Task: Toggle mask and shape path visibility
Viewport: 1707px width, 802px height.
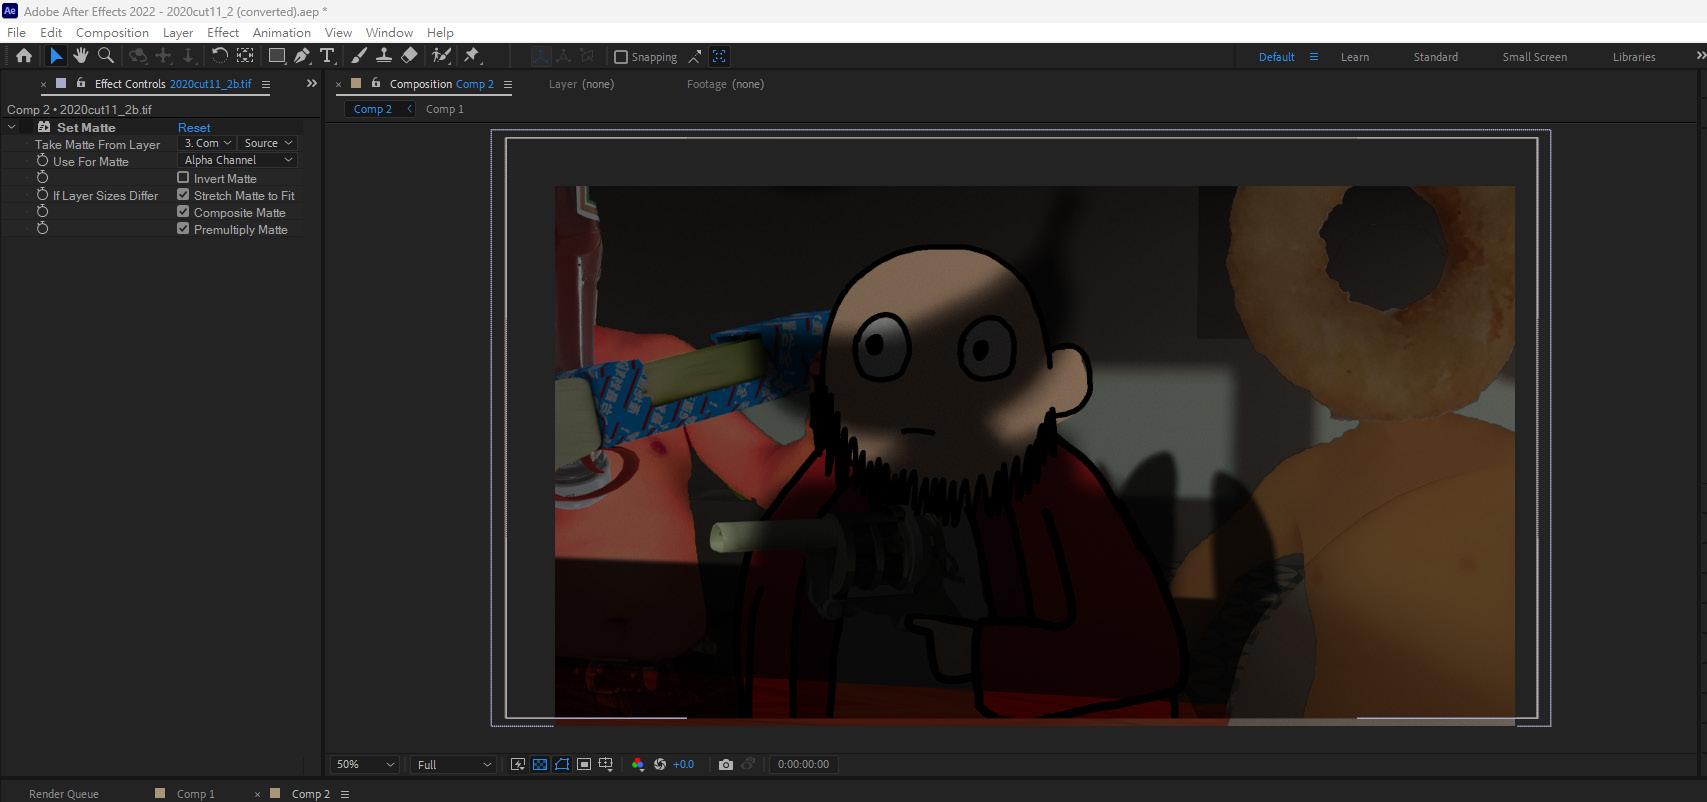Action: pos(562,764)
